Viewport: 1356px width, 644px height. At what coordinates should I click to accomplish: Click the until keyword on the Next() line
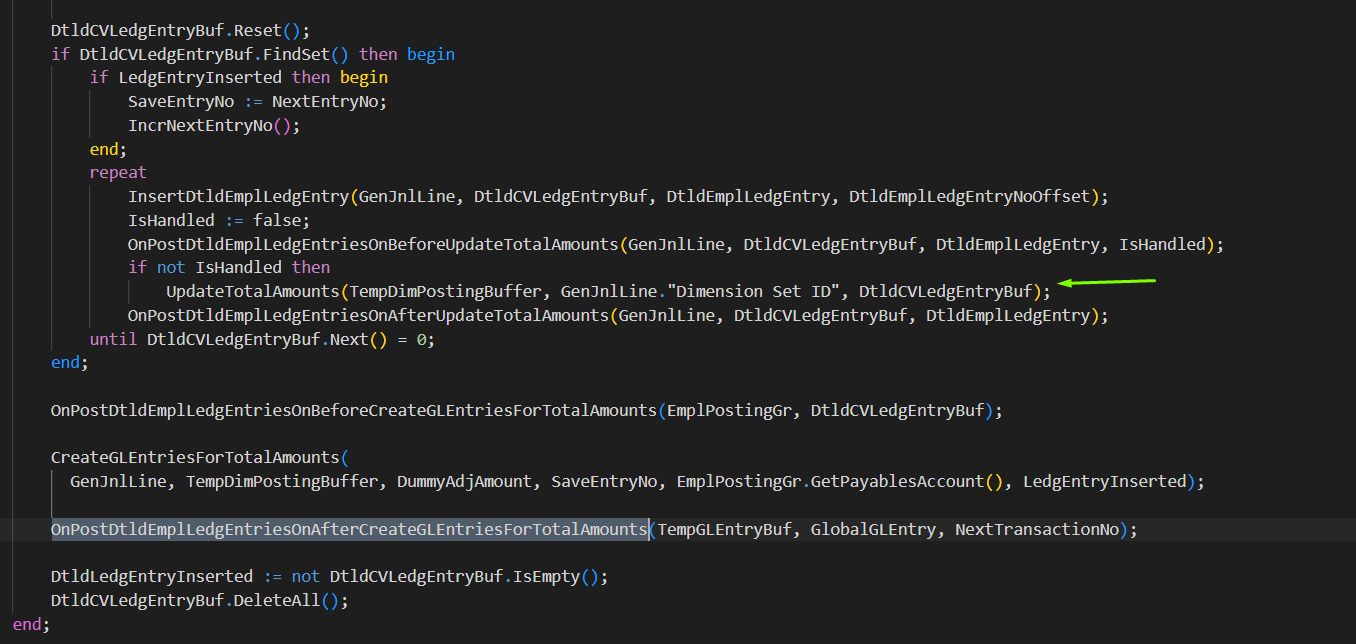[112, 339]
